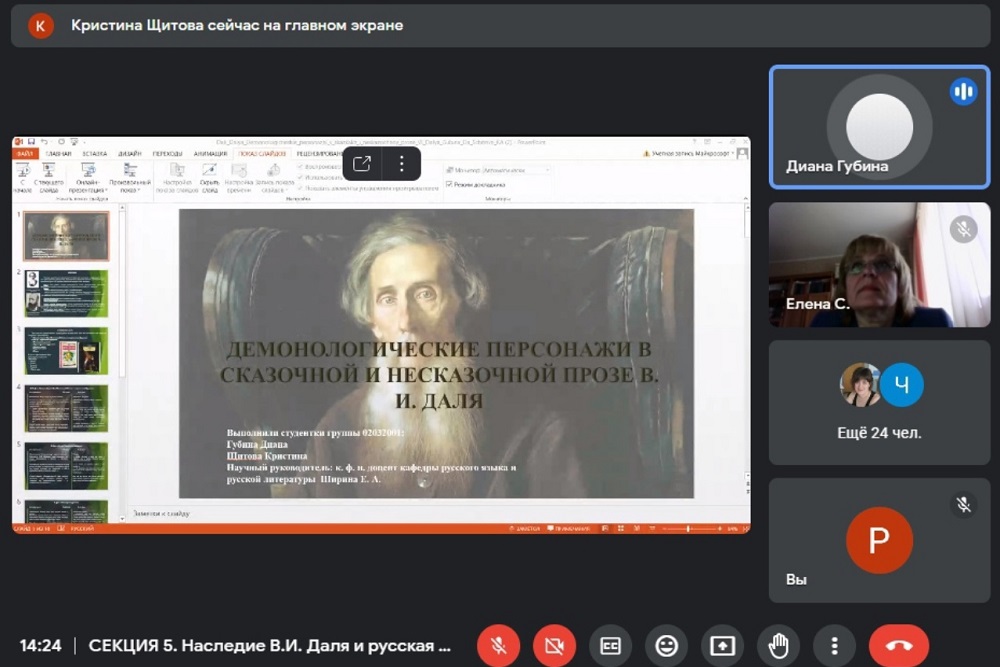1000x667 pixels.
Task: Adjust the PowerPoint zoom slider
Action: tap(688, 528)
